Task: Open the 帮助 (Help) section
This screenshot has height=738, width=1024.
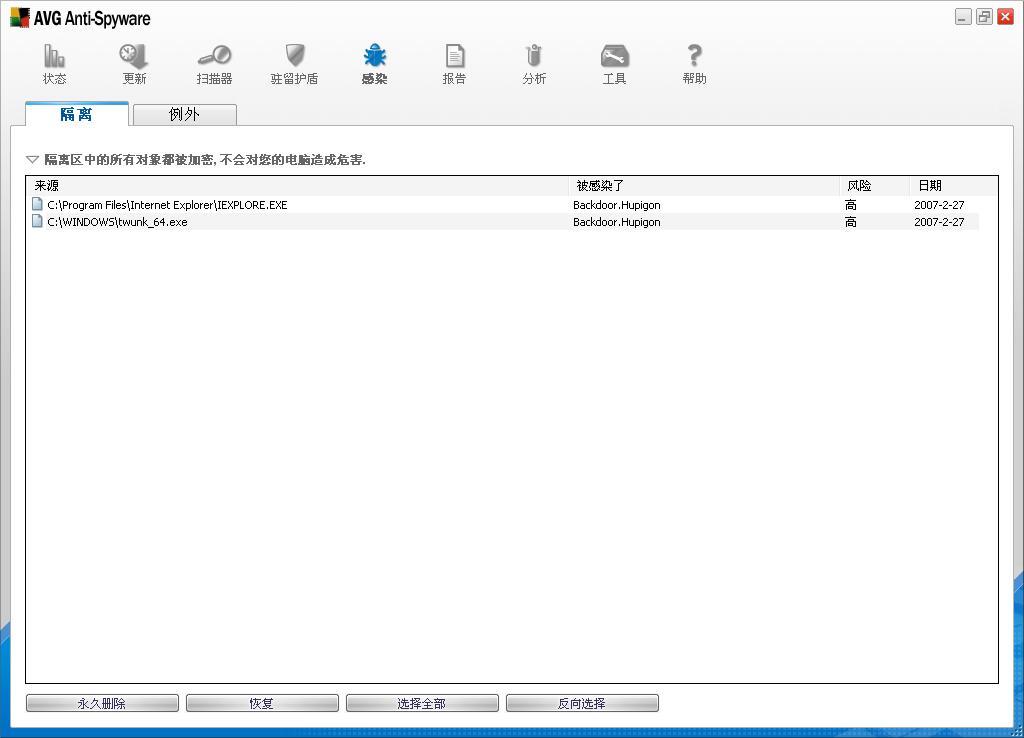Action: coord(694,64)
